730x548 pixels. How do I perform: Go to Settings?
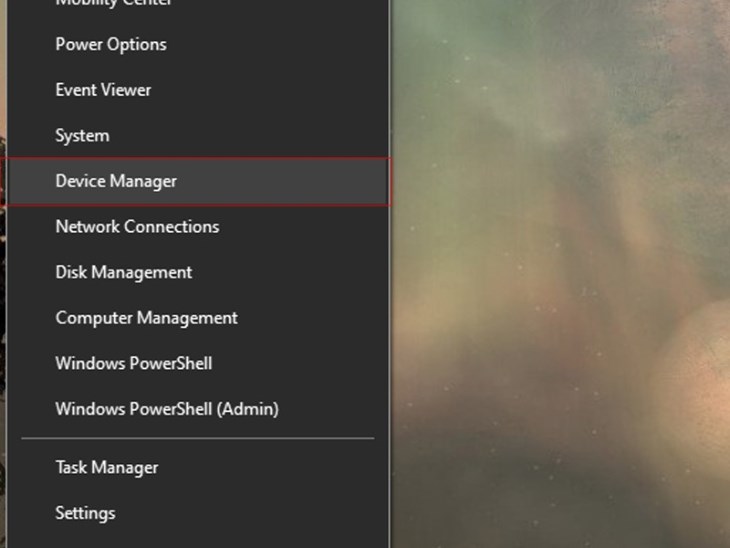pyautogui.click(x=85, y=513)
